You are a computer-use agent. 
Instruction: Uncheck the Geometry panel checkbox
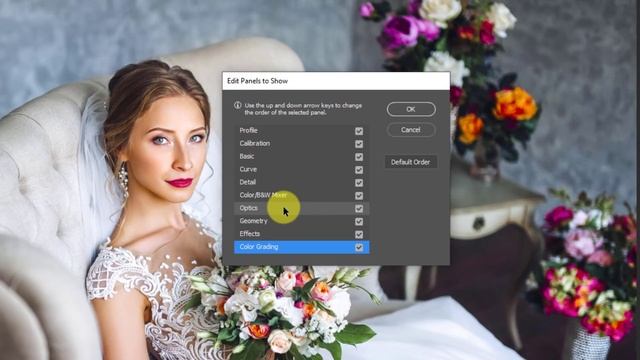pos(359,222)
